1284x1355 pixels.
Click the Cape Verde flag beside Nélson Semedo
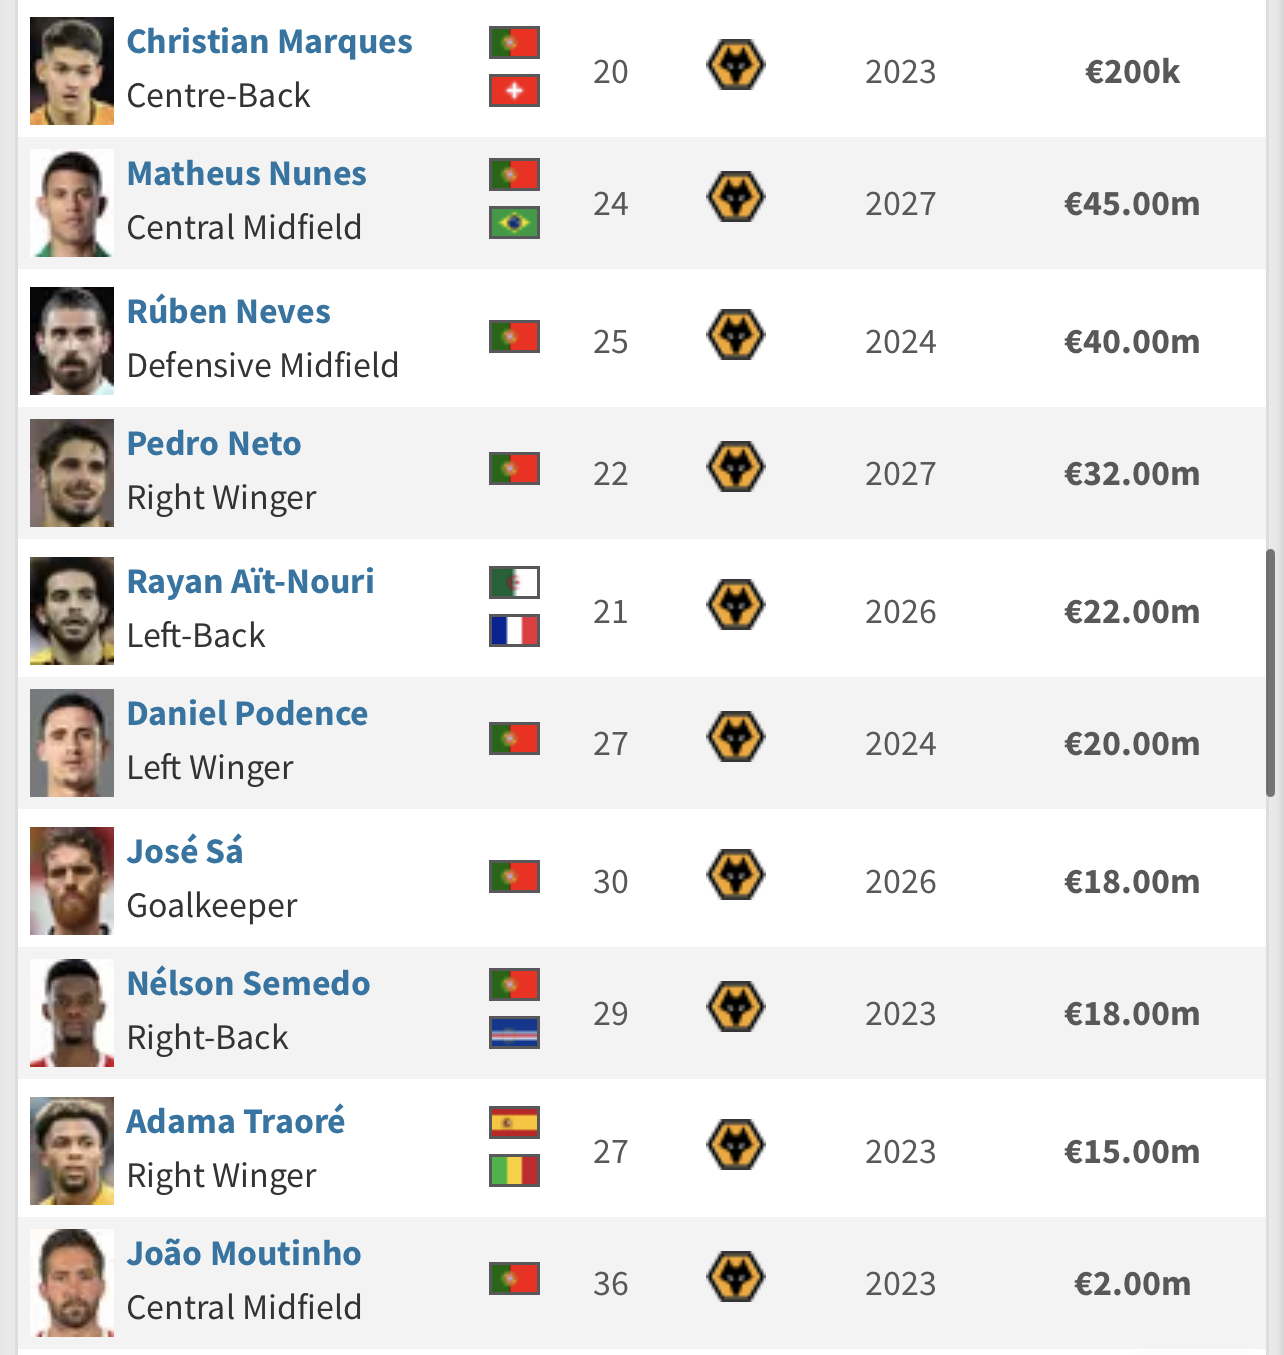[514, 1033]
